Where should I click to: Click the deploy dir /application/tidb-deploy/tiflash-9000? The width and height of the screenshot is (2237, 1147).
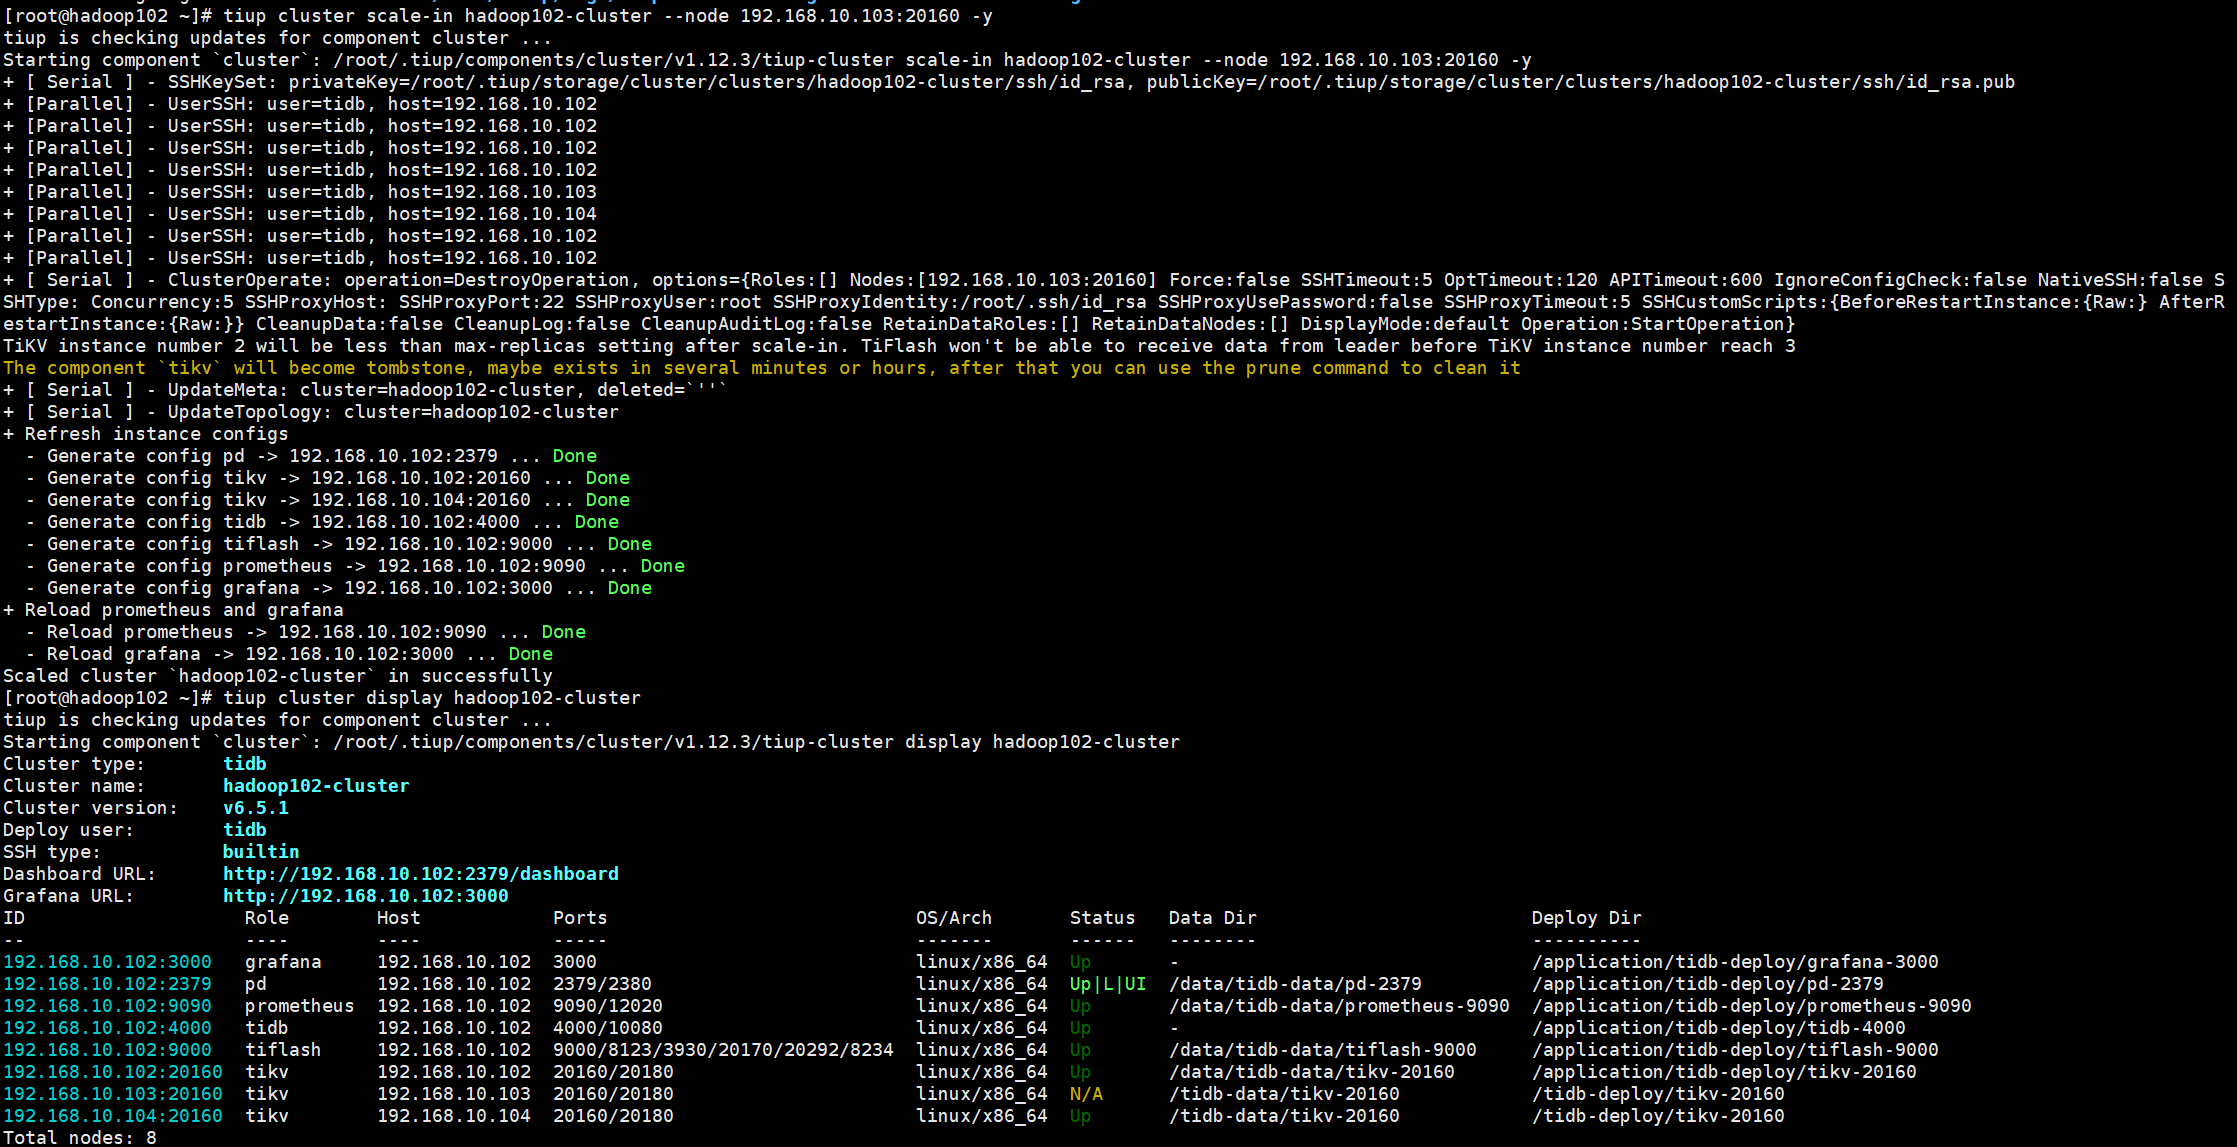(x=1735, y=1050)
